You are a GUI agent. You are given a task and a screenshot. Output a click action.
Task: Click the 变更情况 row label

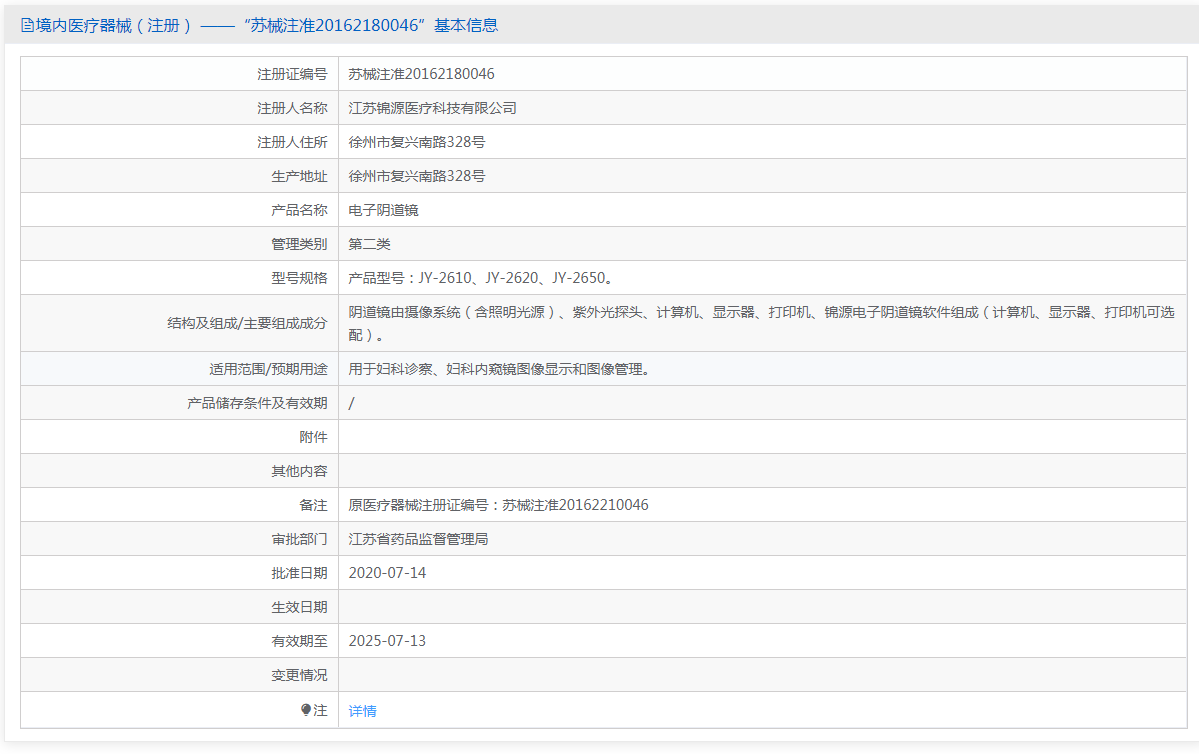tap(299, 675)
